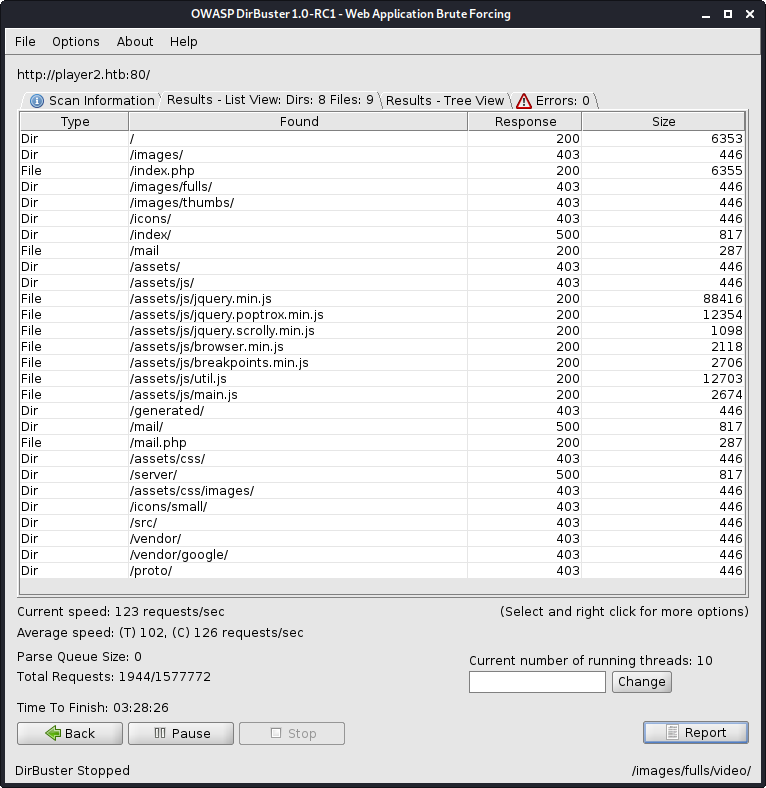The height and width of the screenshot is (788, 766).
Task: Click the thread count input field
Action: 537,682
